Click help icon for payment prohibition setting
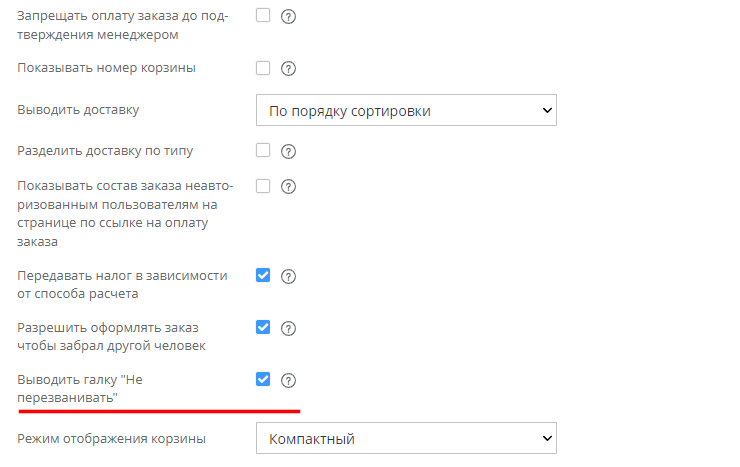740x467 pixels. 289,17
